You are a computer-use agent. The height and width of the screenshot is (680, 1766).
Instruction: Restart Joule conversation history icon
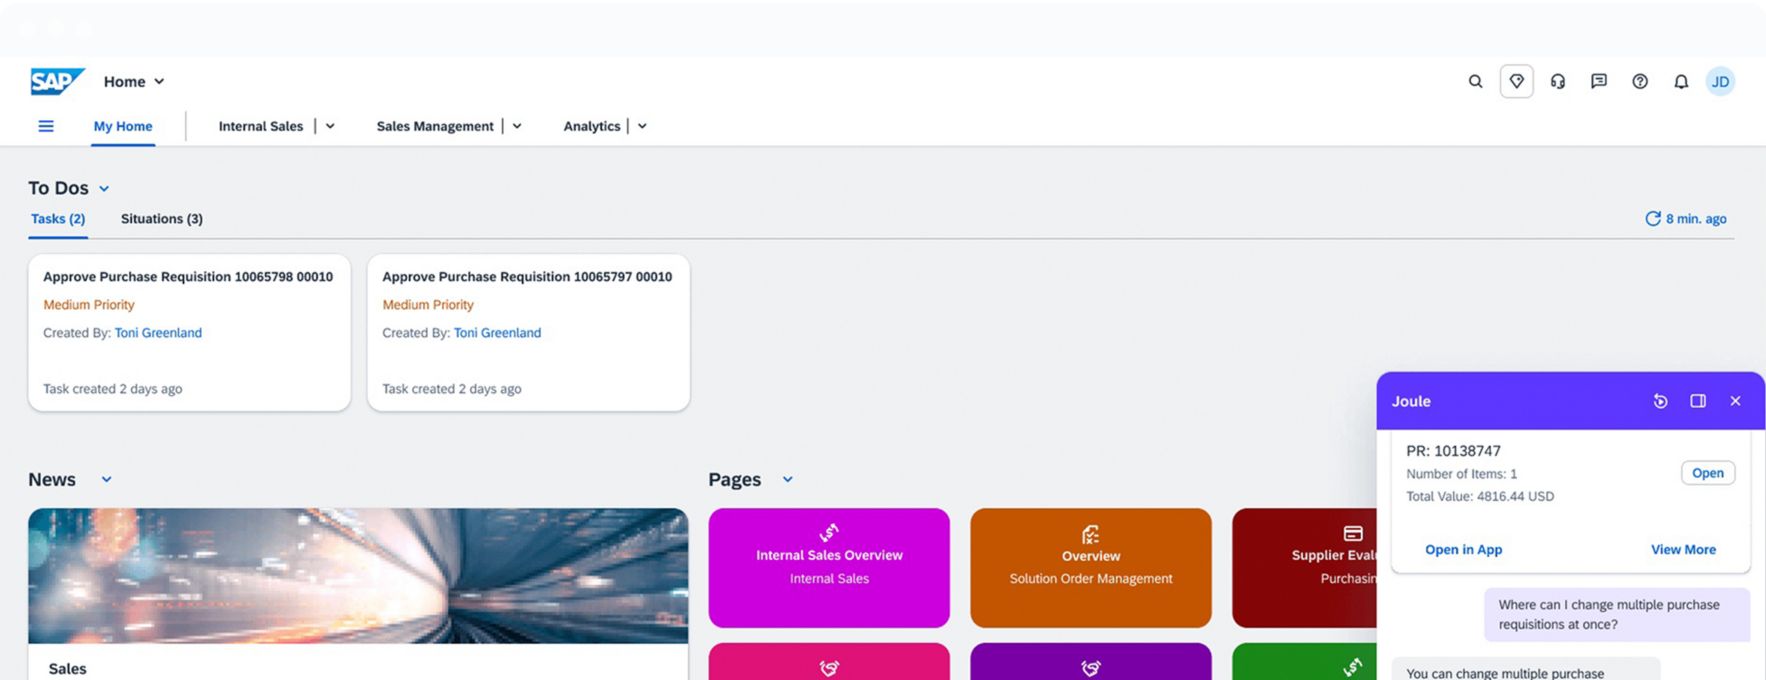click(1660, 401)
